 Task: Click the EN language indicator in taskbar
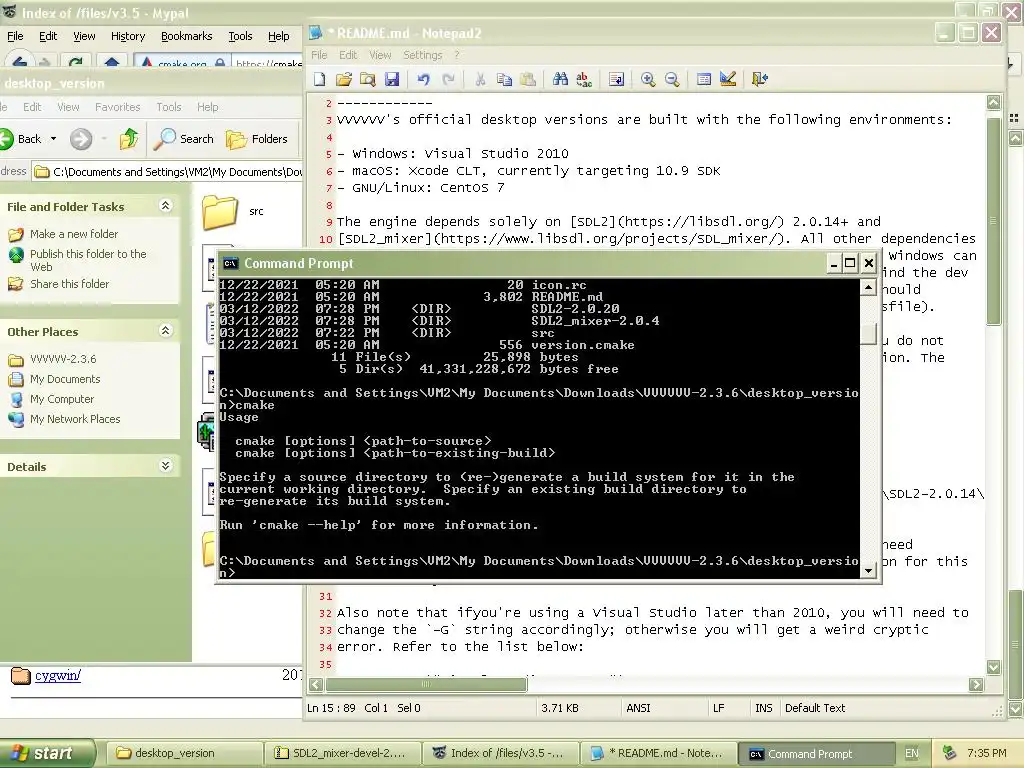click(x=912, y=754)
